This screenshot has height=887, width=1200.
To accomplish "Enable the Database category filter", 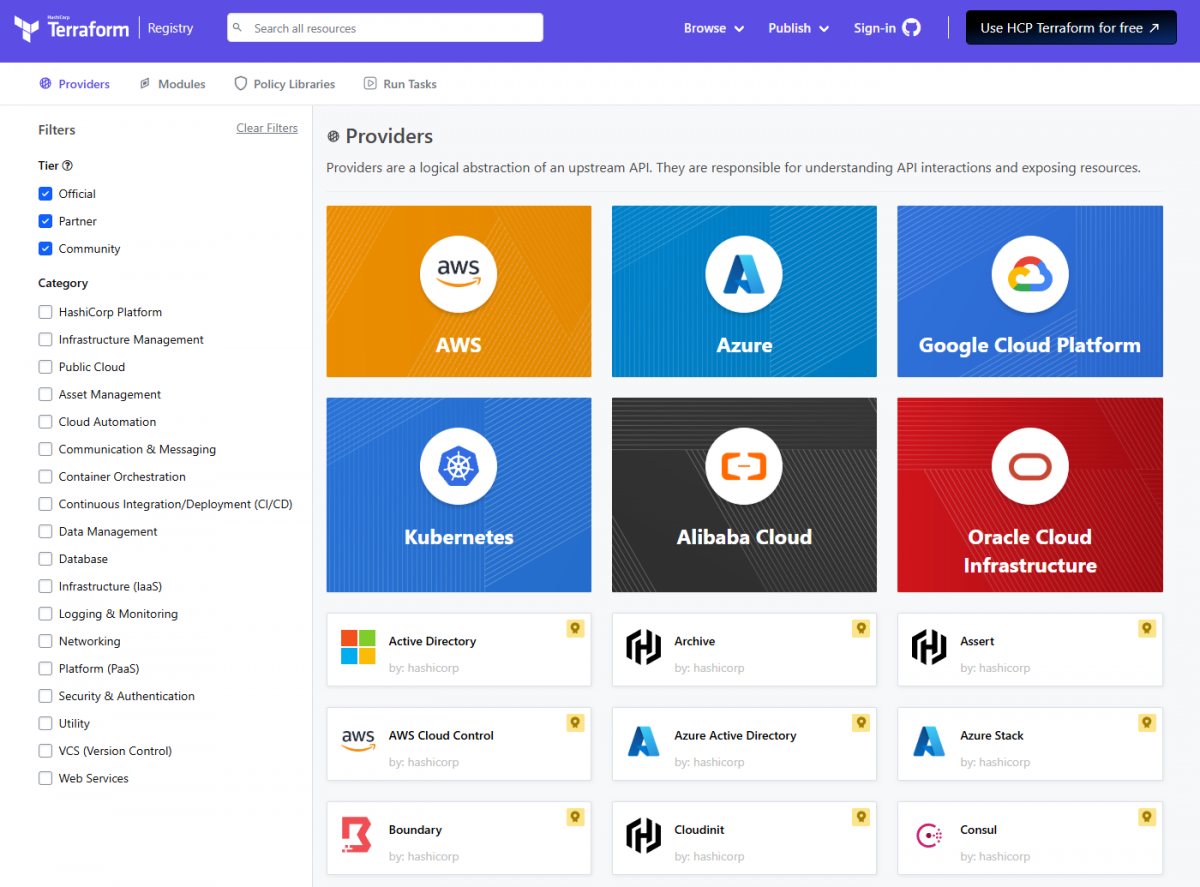I will tap(45, 558).
